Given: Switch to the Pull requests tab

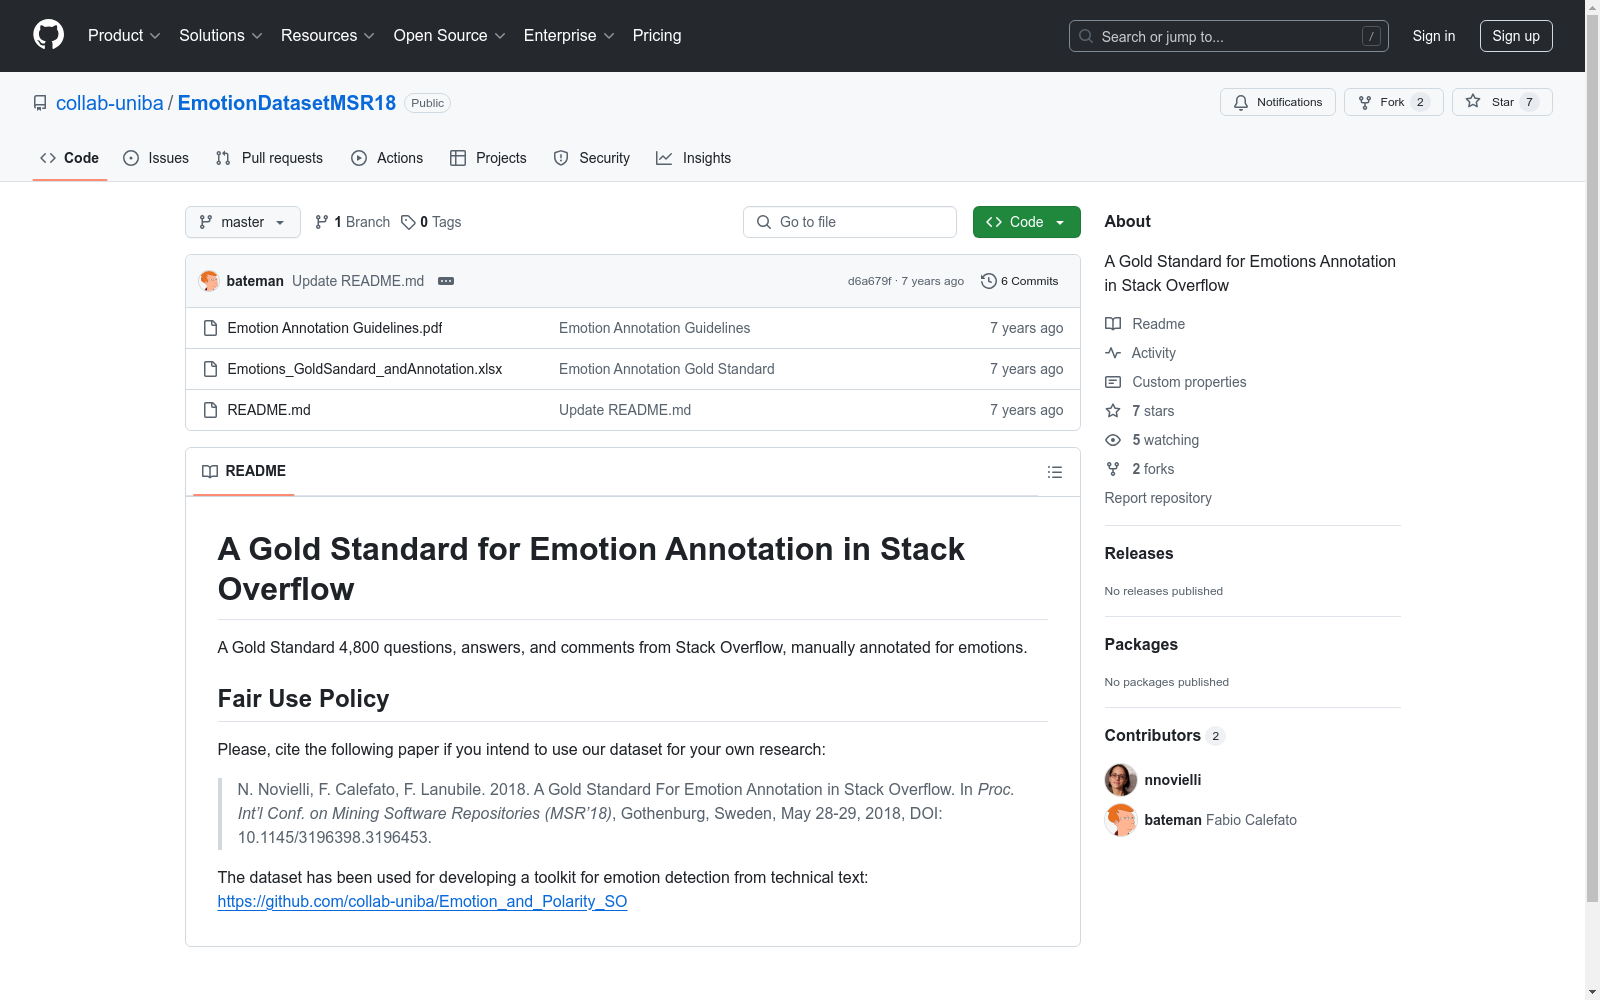Looking at the screenshot, I should (x=269, y=158).
